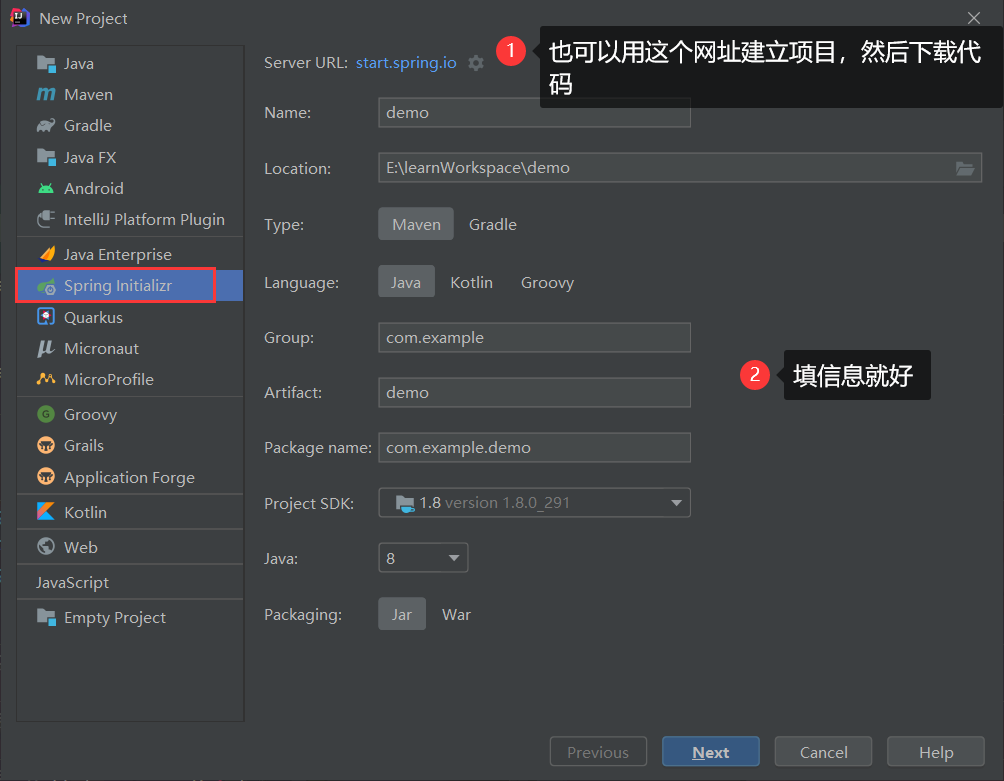Select Maven project type
The height and width of the screenshot is (781, 1004).
tap(416, 224)
